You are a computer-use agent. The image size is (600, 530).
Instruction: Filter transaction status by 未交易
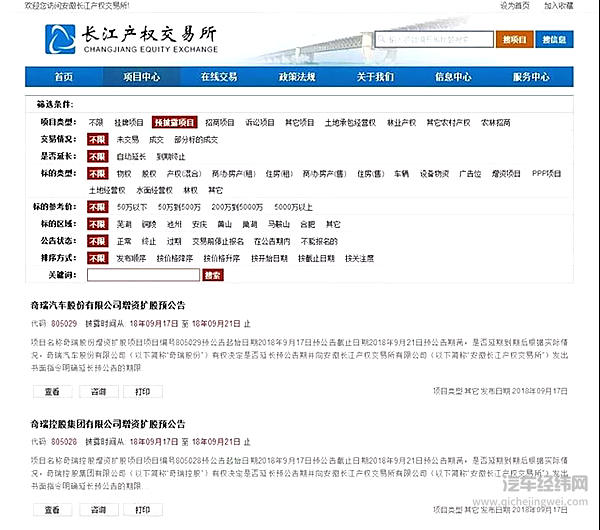click(x=128, y=140)
